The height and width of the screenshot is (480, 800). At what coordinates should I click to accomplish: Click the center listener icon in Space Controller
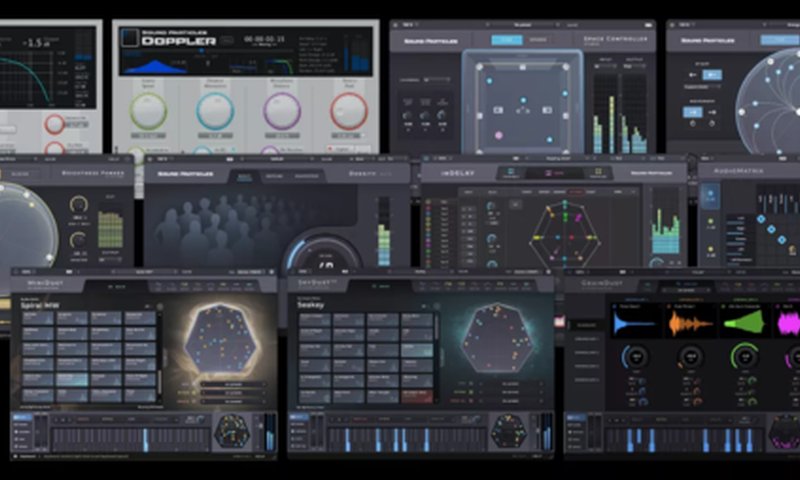click(x=523, y=111)
